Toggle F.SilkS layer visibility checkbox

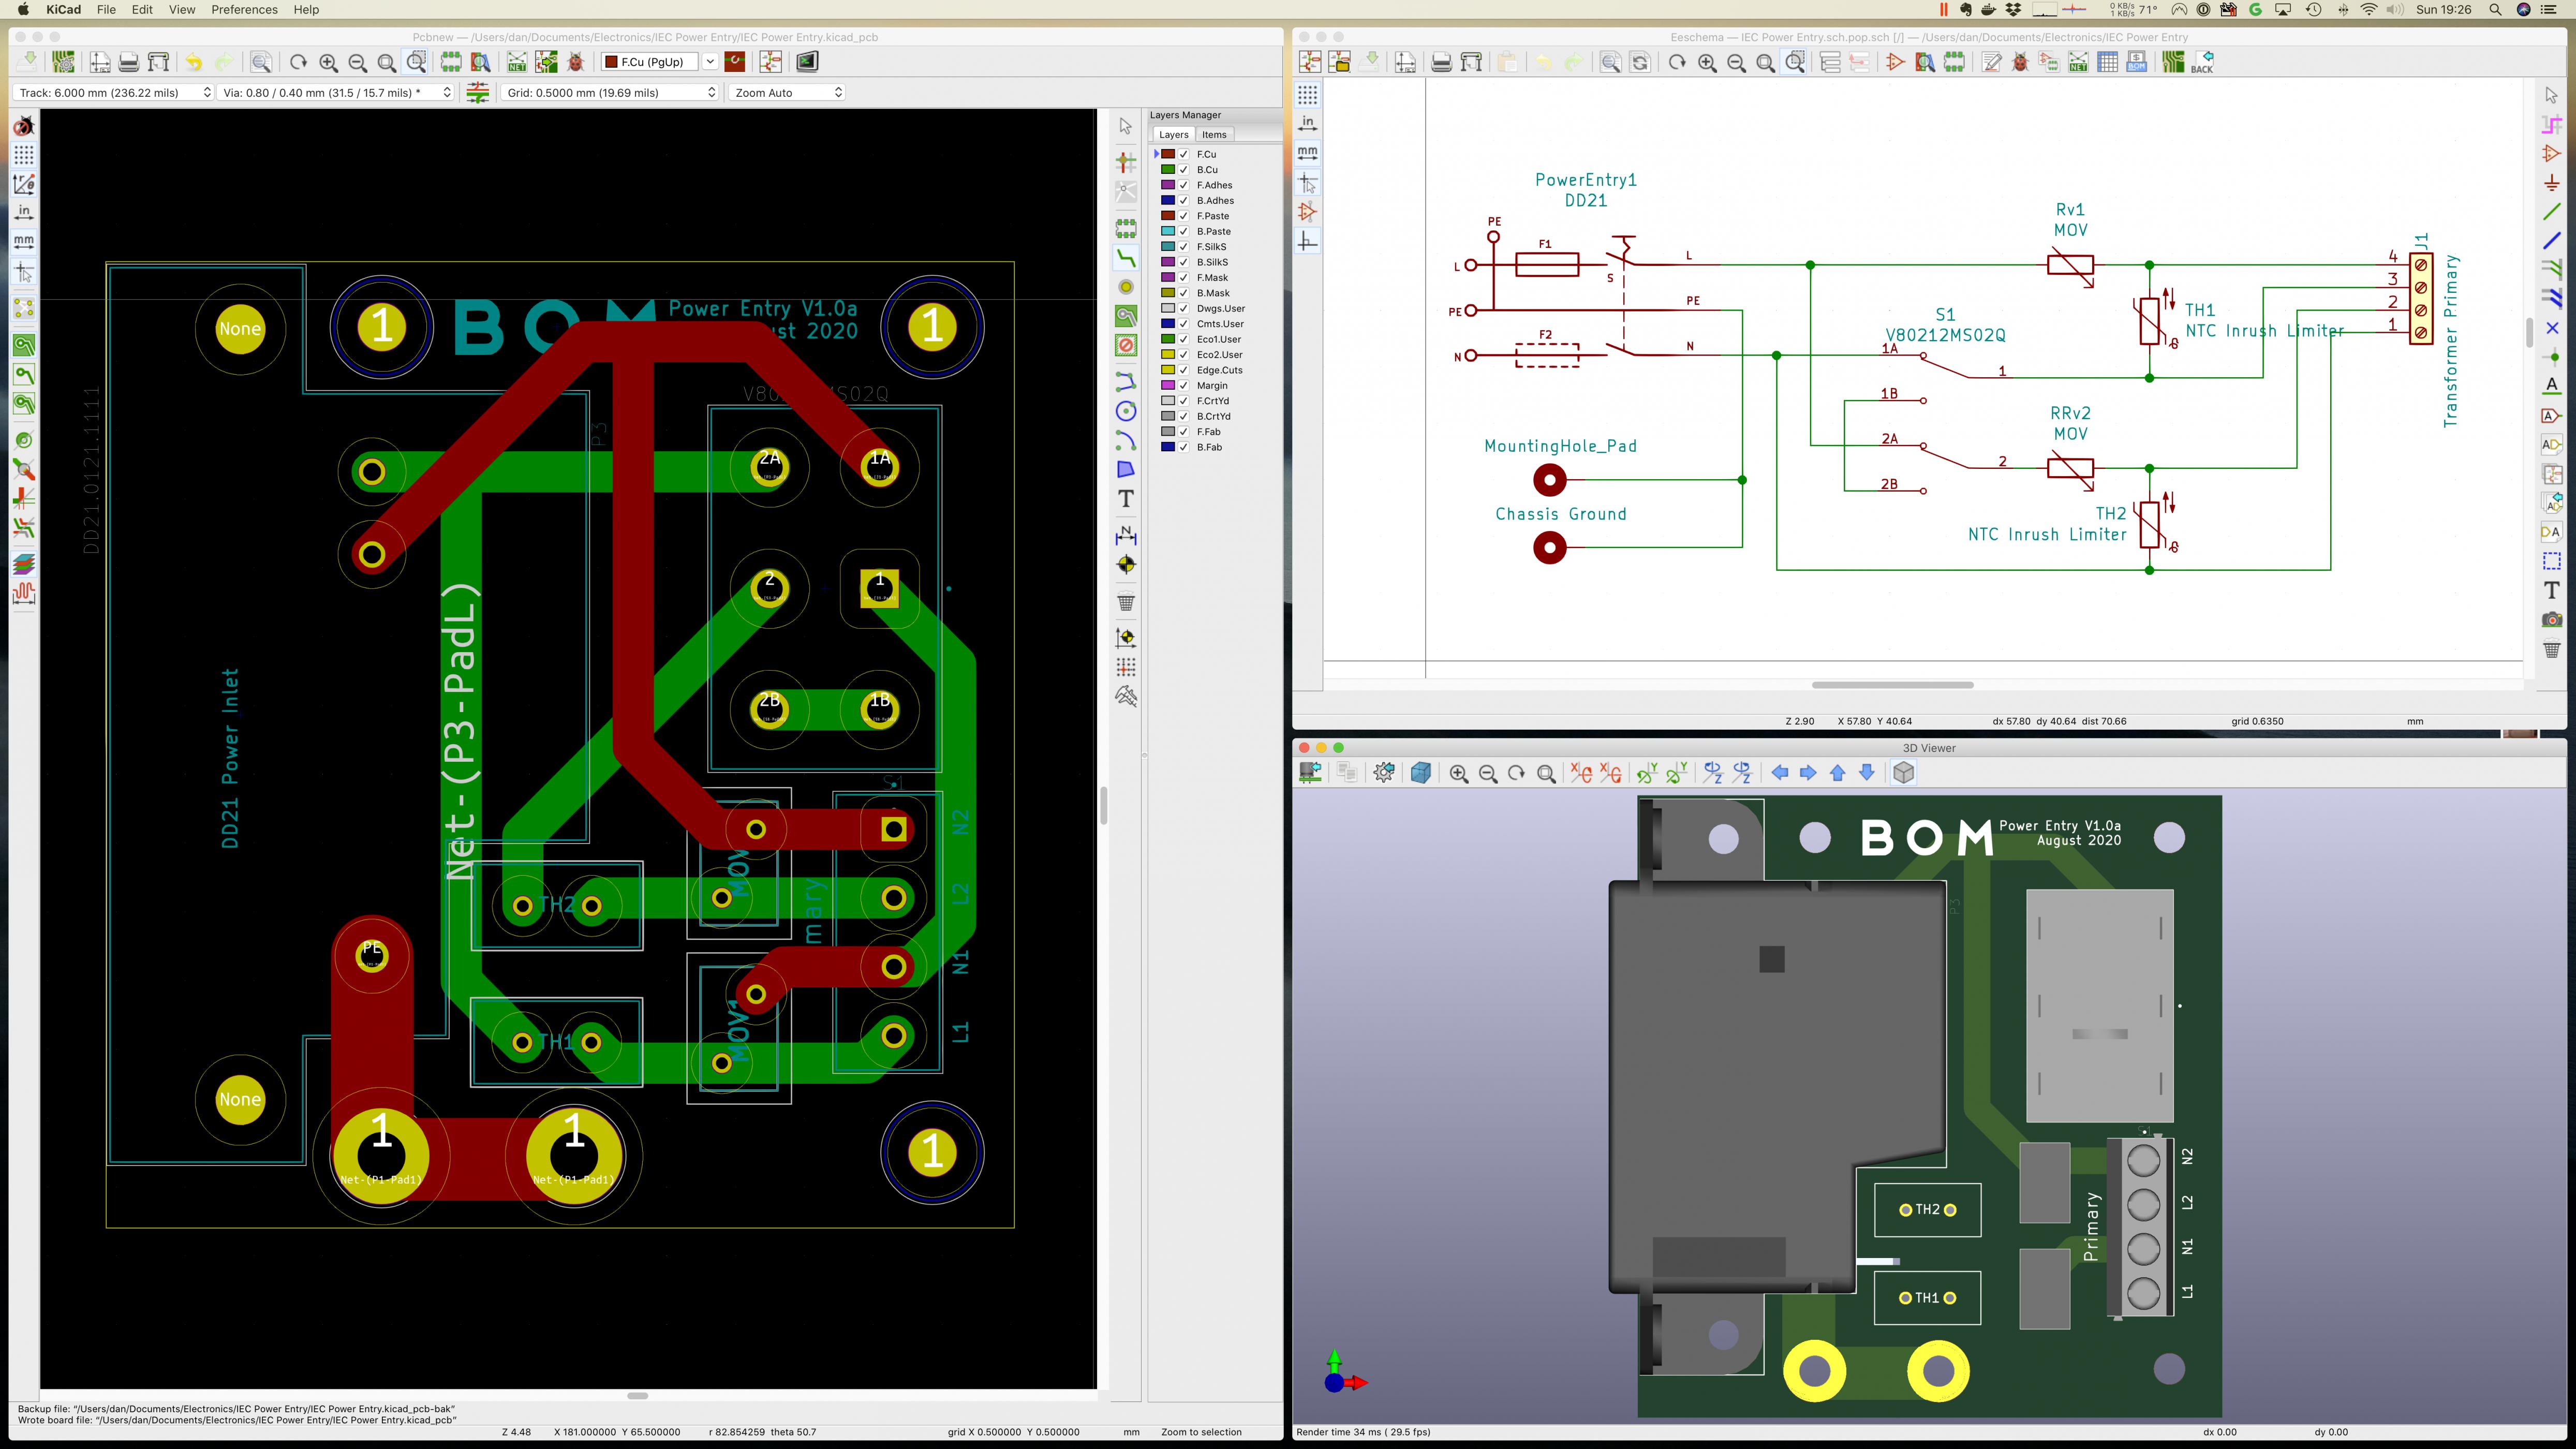click(1184, 247)
